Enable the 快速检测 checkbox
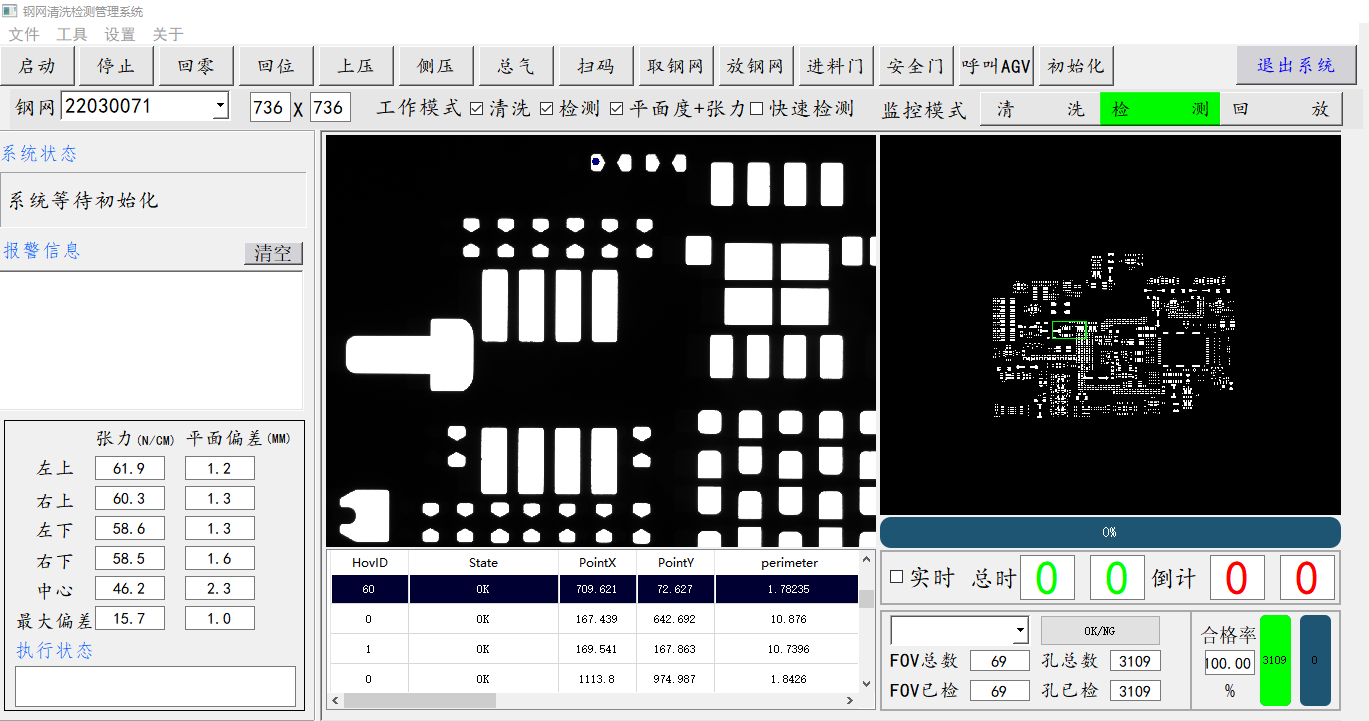The image size is (1369, 721). pyautogui.click(x=756, y=108)
